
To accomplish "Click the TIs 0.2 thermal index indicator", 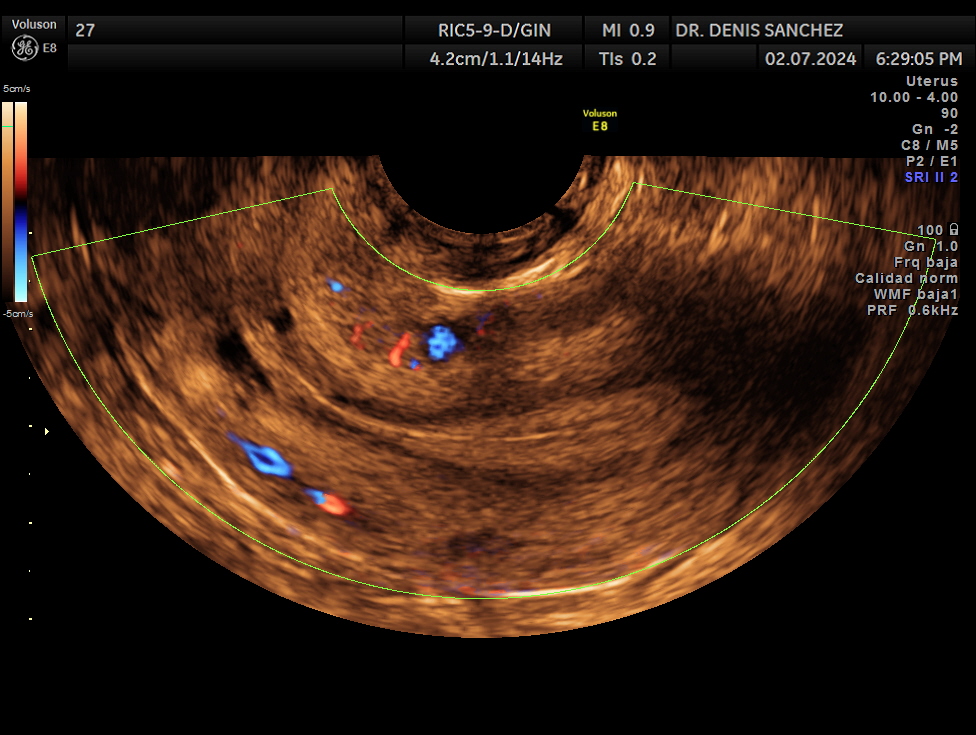I will (626, 58).
